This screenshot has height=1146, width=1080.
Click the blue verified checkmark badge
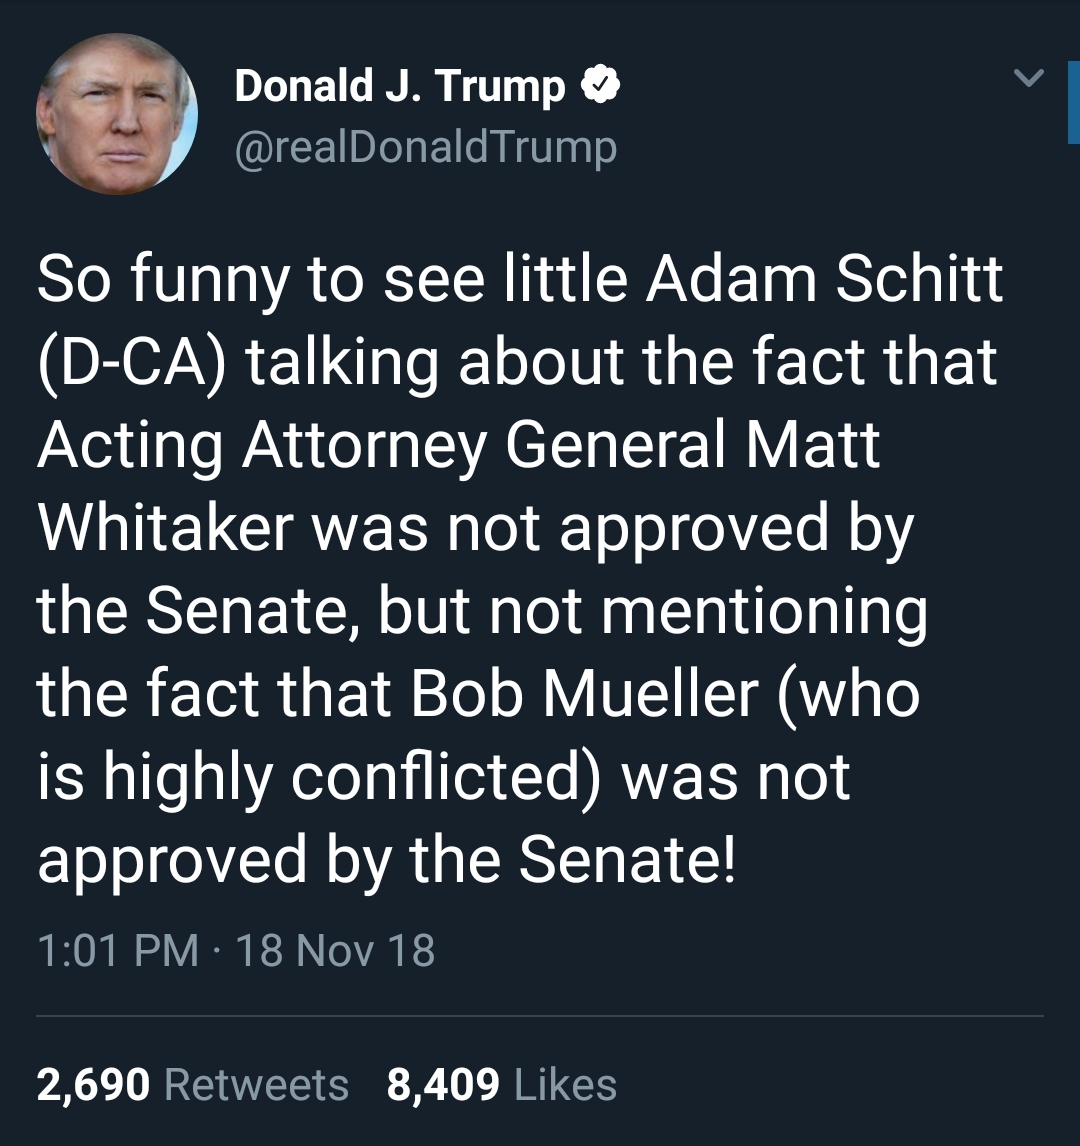(x=600, y=87)
